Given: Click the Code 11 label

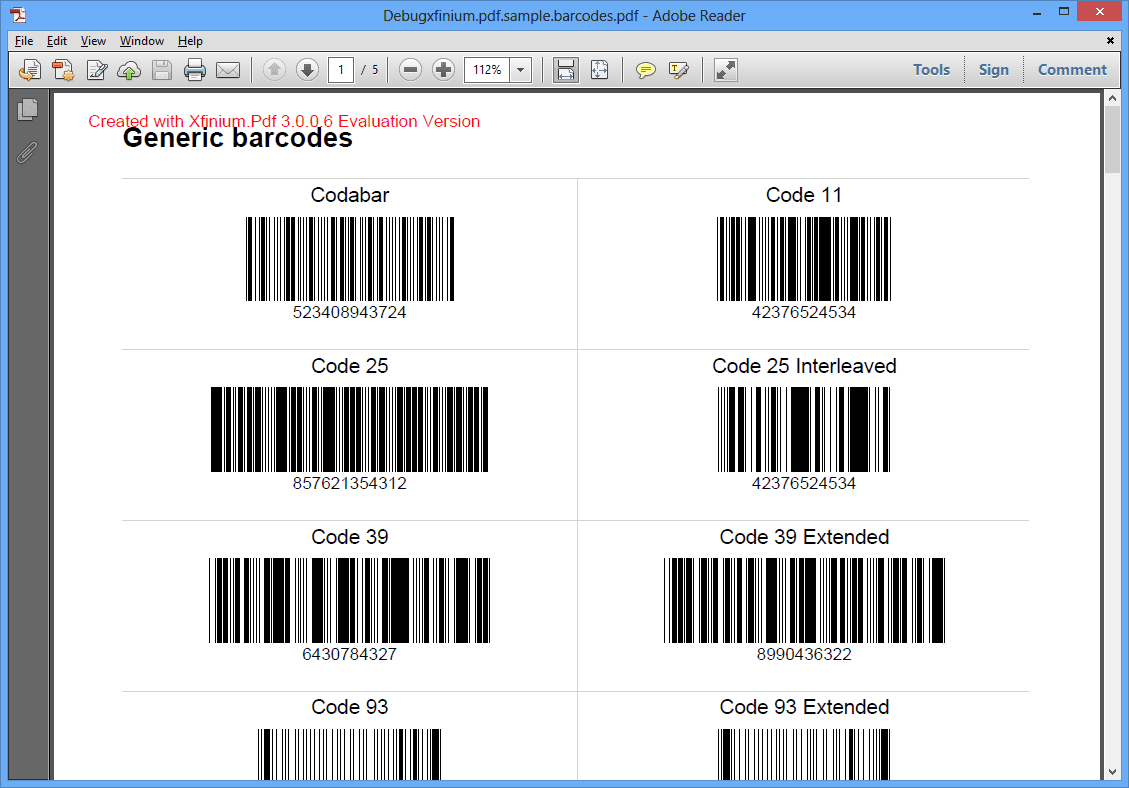Looking at the screenshot, I should (804, 195).
